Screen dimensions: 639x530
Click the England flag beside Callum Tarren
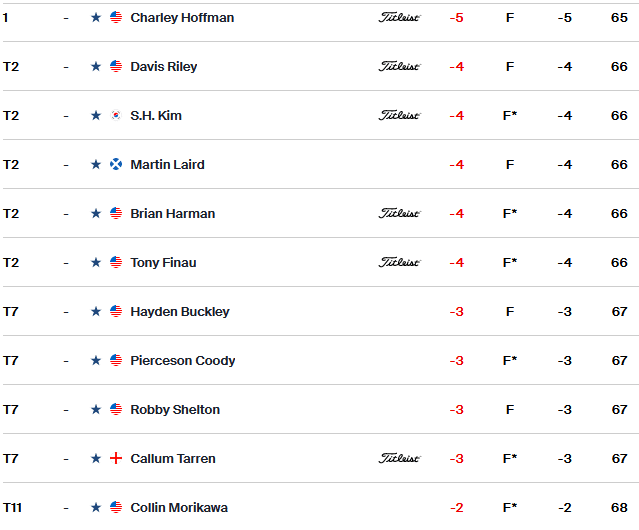(116, 458)
